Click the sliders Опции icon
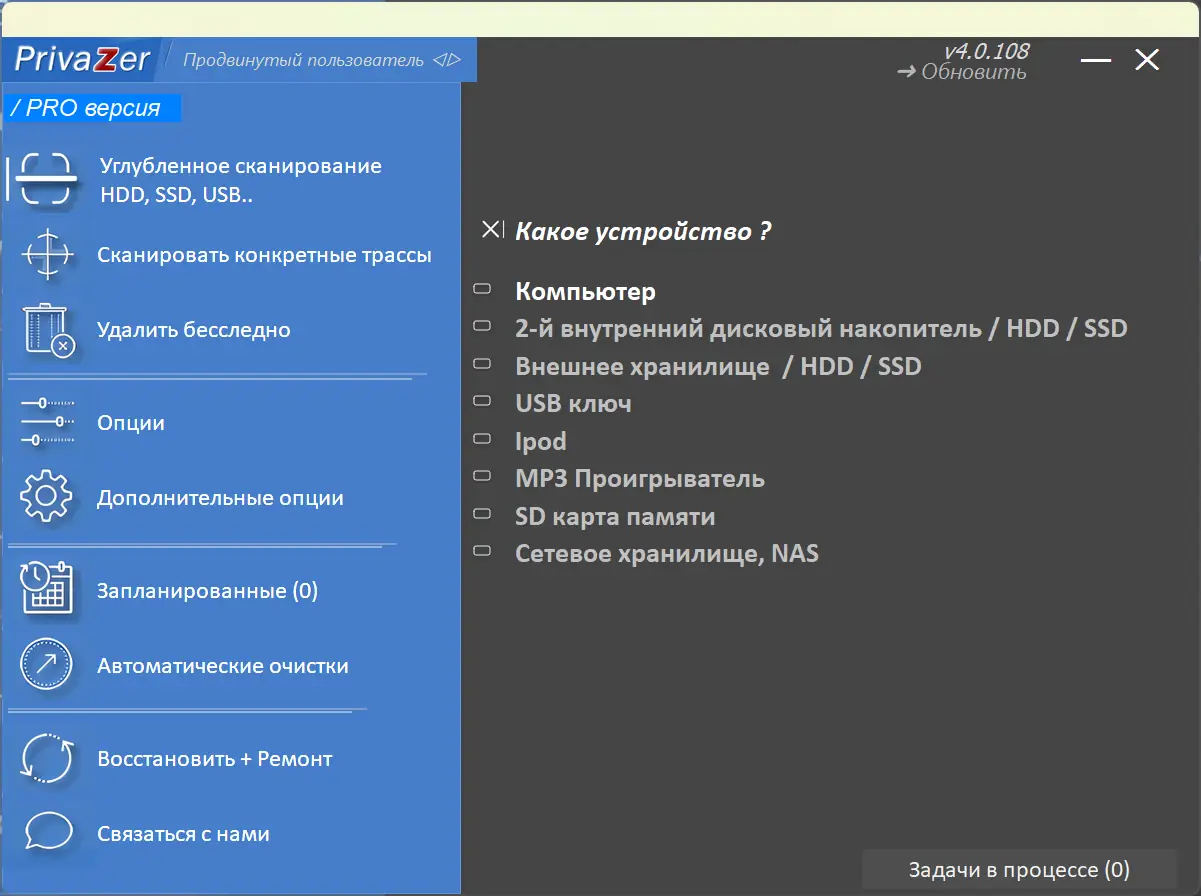Viewport: 1201px width, 896px height. [x=48, y=422]
